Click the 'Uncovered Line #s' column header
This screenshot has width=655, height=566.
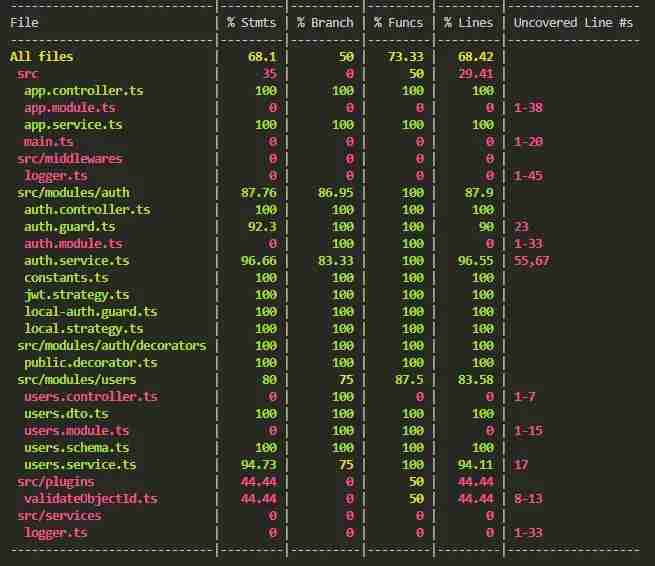[573, 23]
